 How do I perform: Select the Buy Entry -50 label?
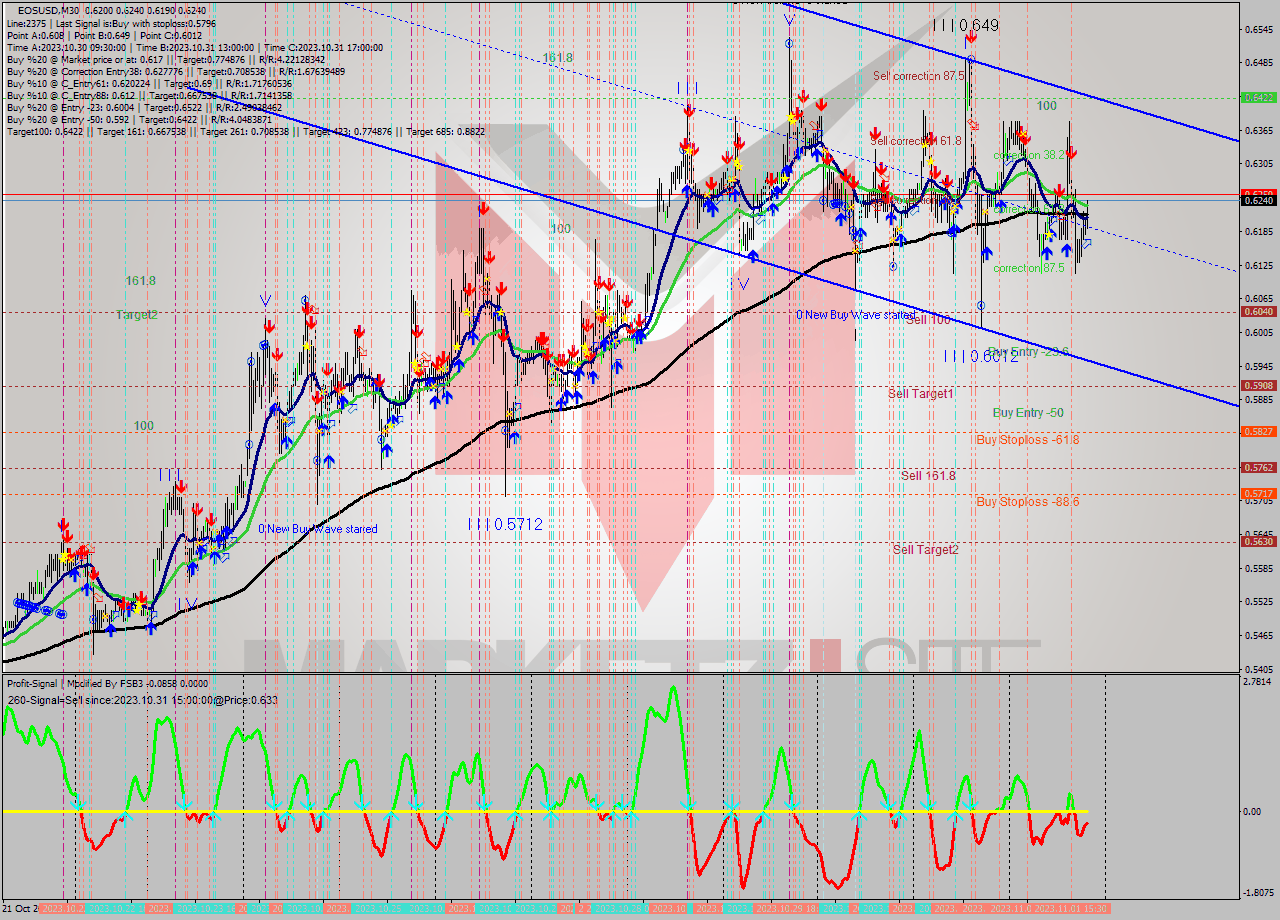1027,413
